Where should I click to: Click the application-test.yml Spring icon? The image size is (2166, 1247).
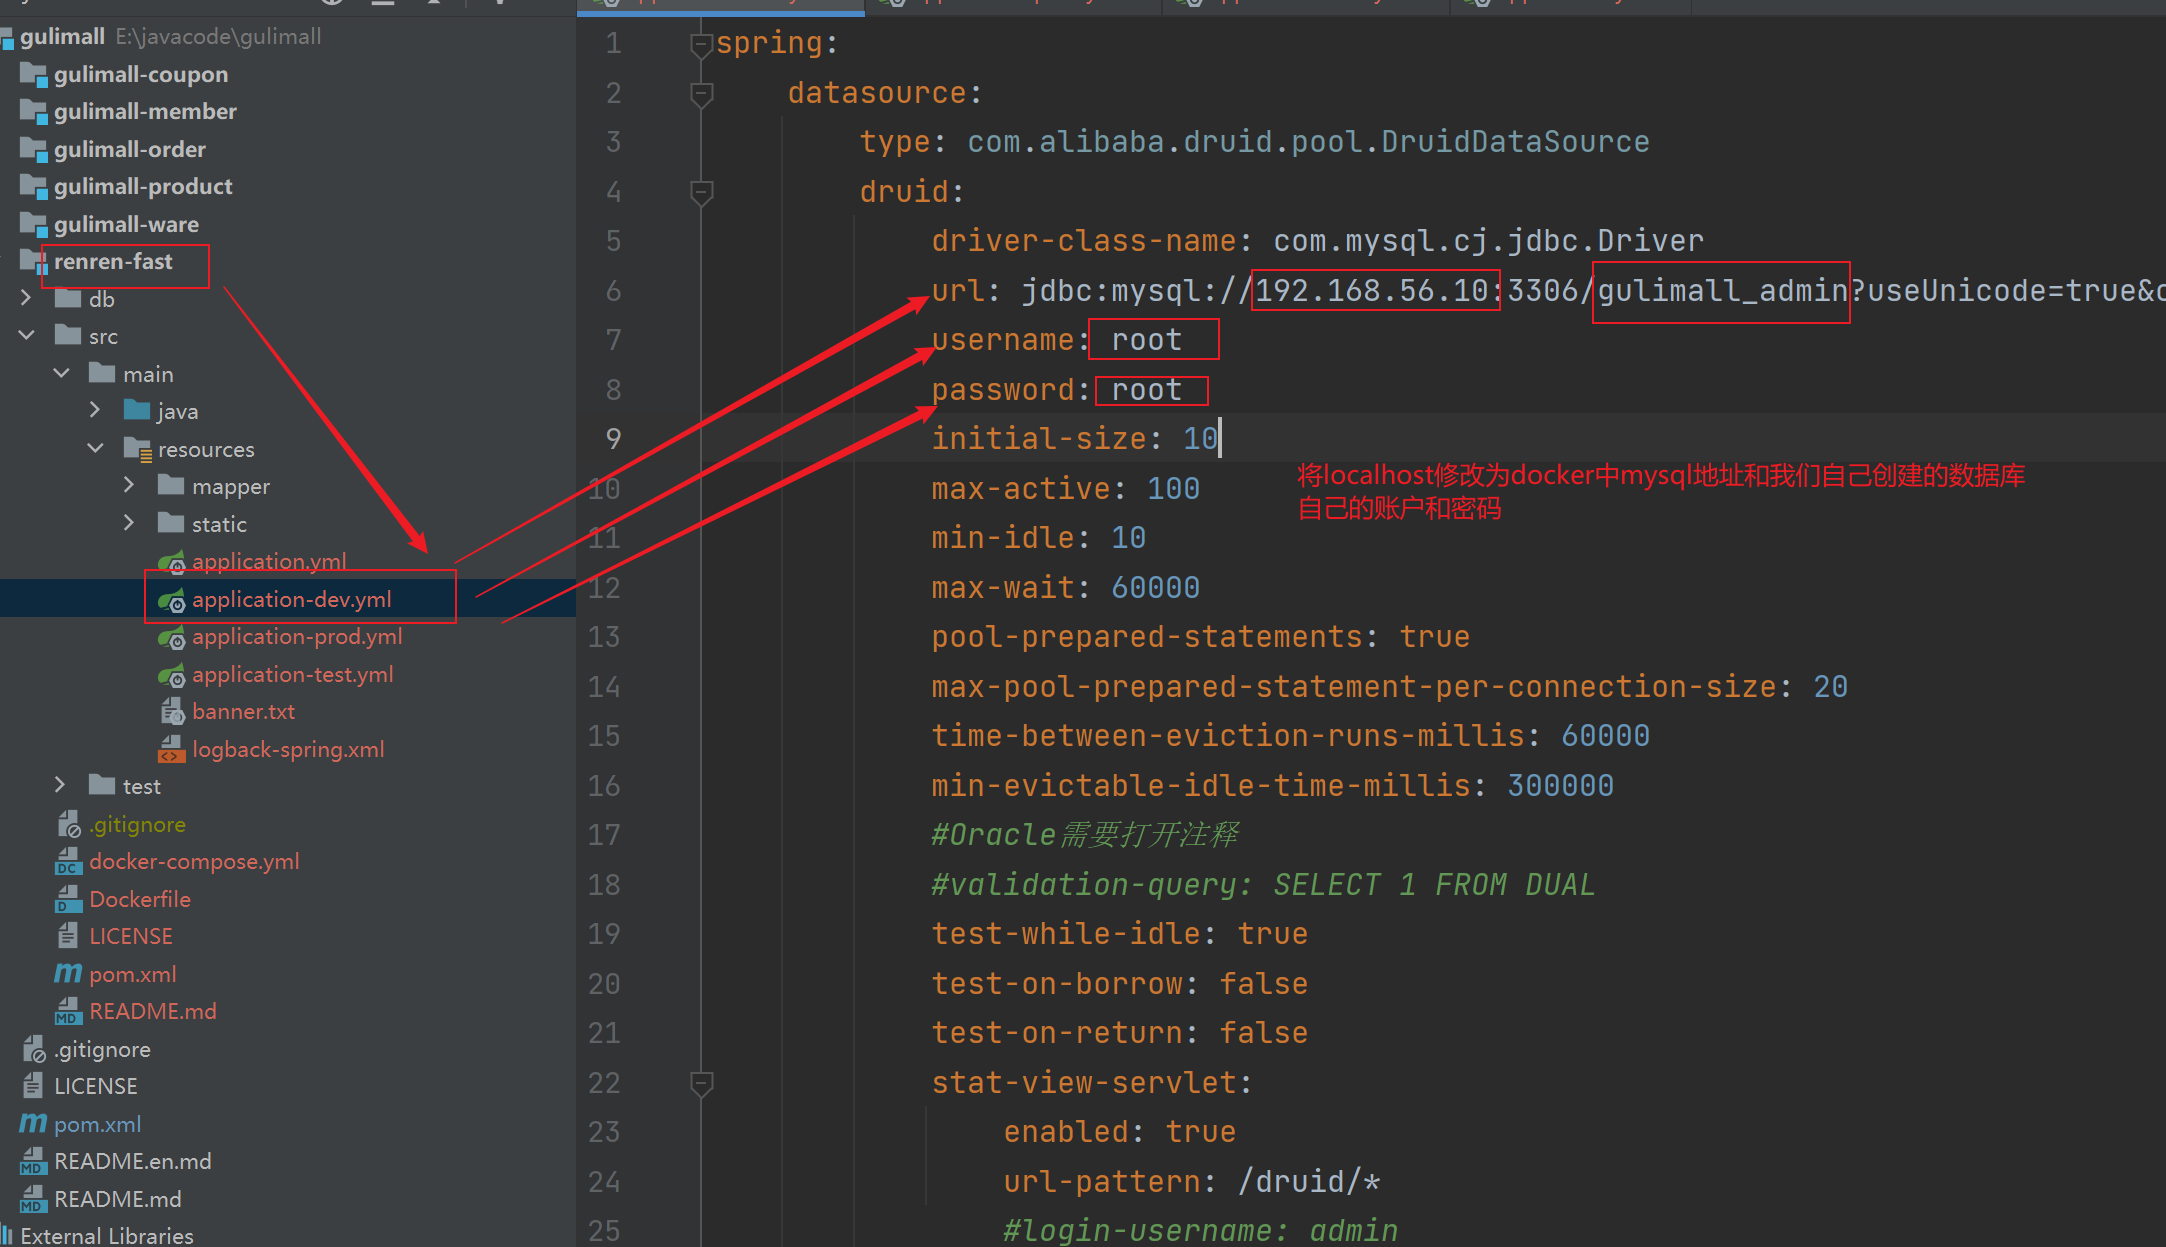[x=172, y=675]
